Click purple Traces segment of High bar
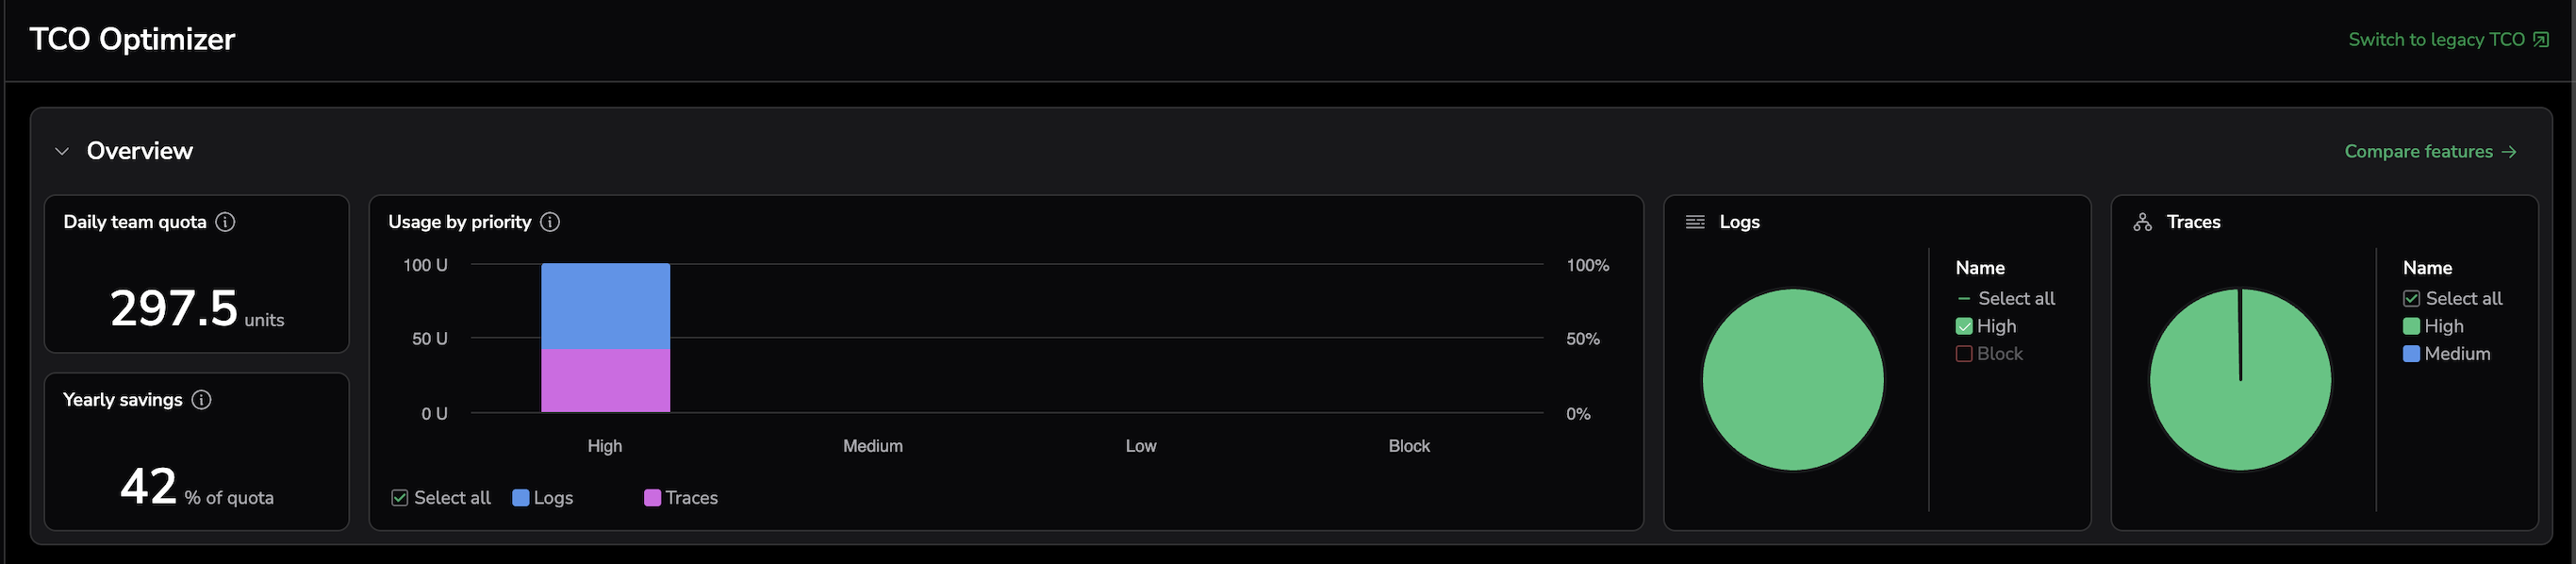The height and width of the screenshot is (564, 2576). click(x=605, y=381)
